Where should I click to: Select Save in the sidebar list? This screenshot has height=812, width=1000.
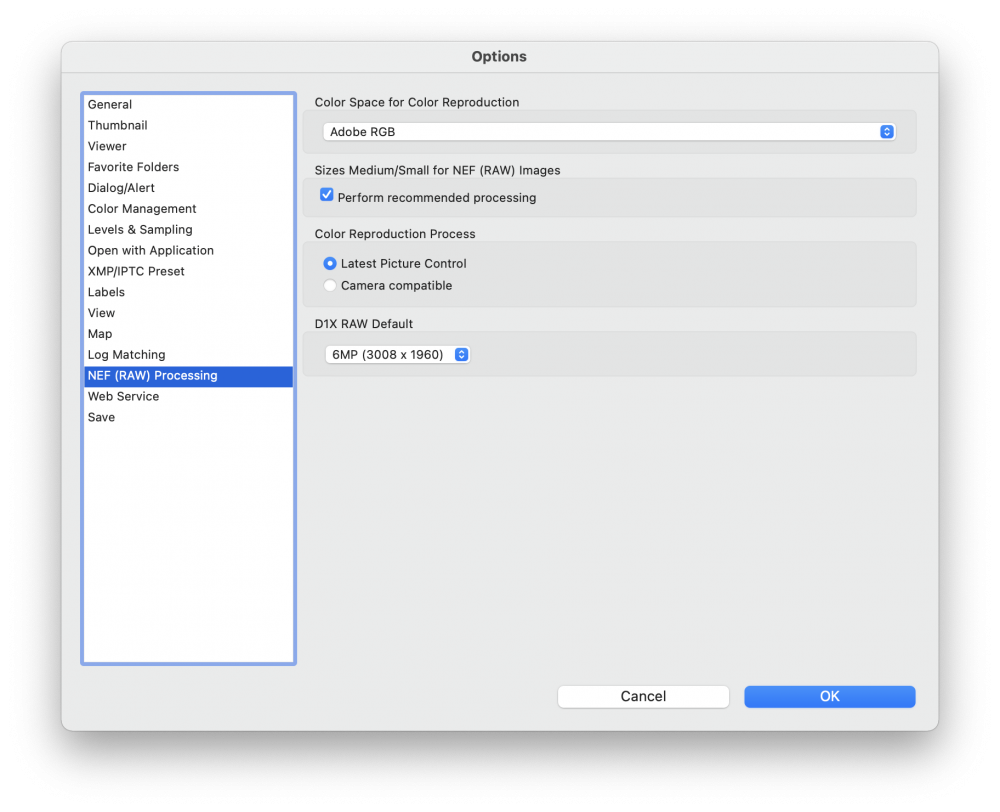(188, 417)
